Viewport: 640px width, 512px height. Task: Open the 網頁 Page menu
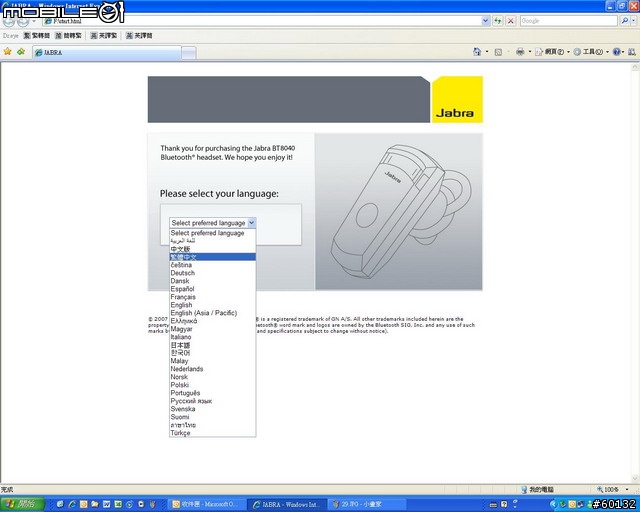pyautogui.click(x=552, y=52)
